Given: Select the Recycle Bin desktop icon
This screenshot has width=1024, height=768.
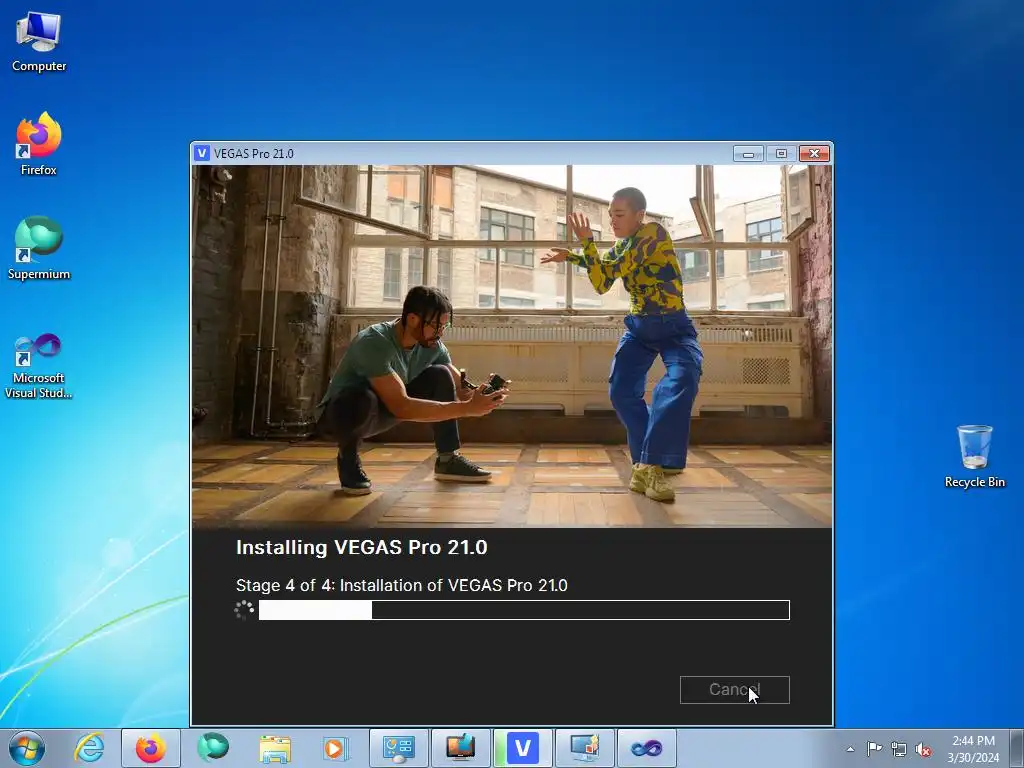Looking at the screenshot, I should [974, 456].
